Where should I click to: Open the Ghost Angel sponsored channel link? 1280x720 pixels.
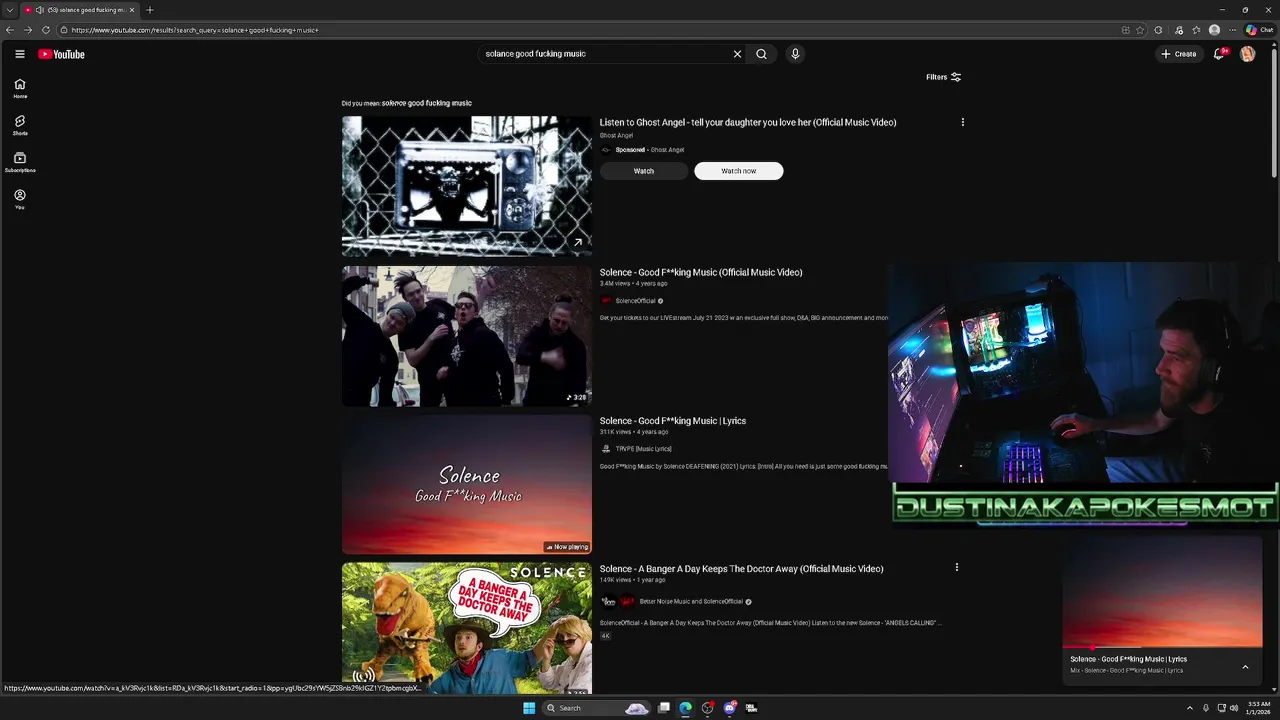click(x=667, y=150)
